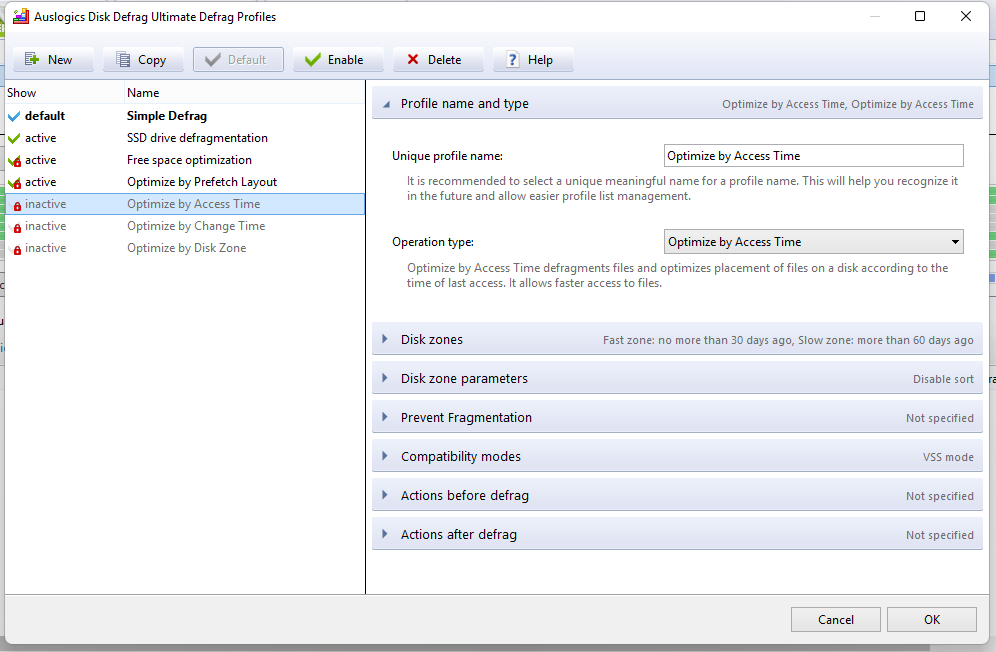Click the Enable profile button
The width and height of the screenshot is (996, 652).
[x=338, y=60]
